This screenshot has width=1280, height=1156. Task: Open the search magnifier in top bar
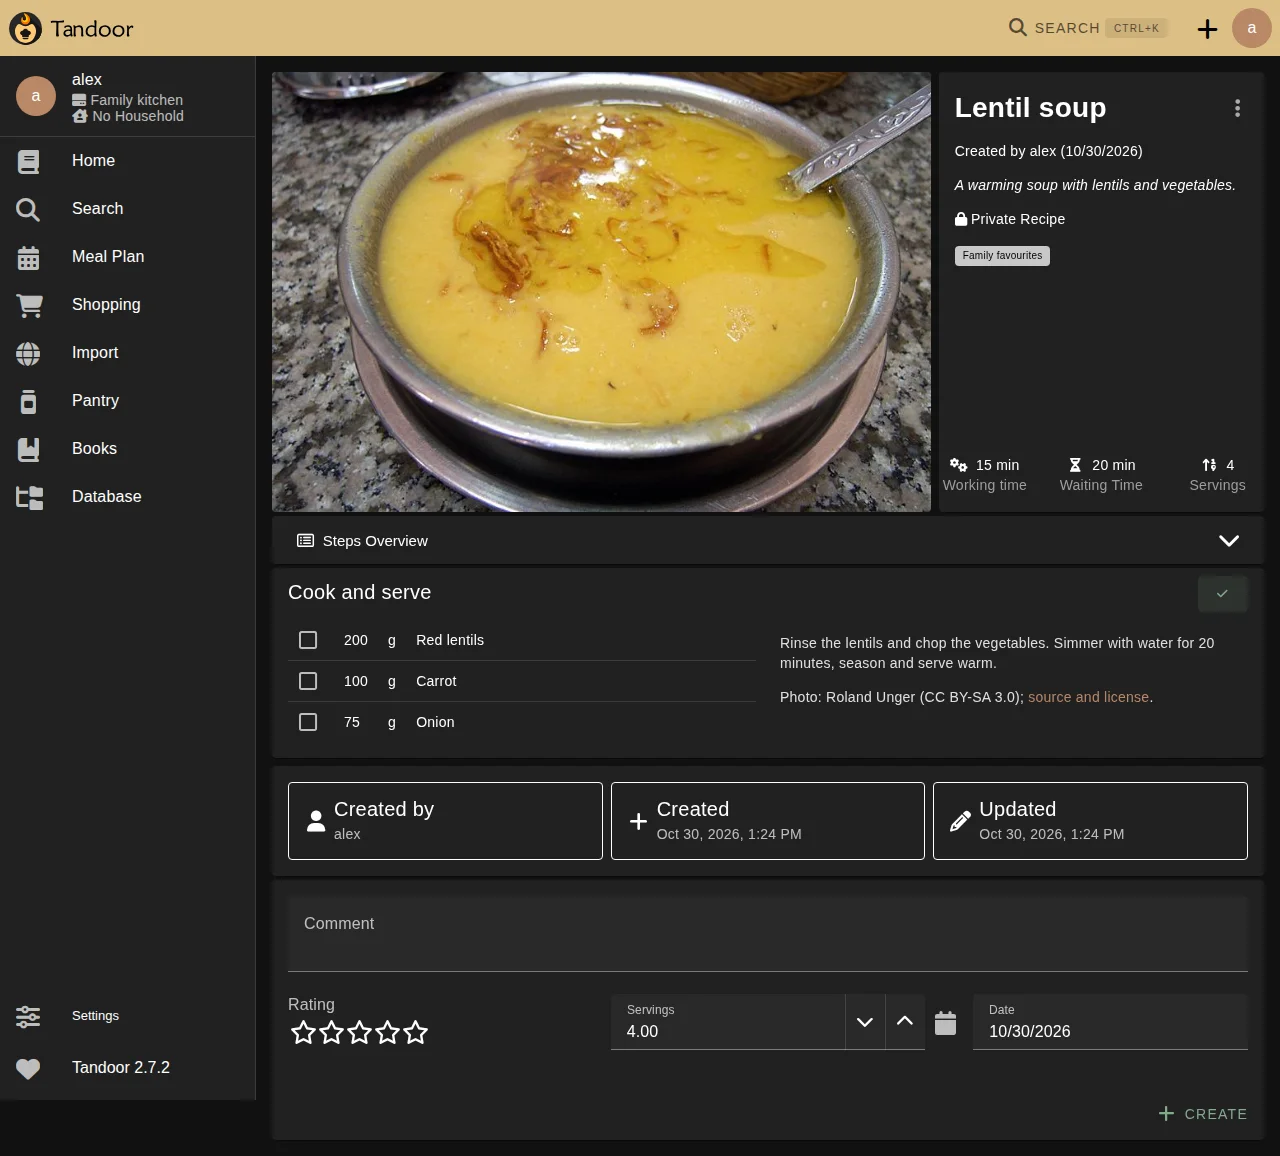click(1018, 27)
